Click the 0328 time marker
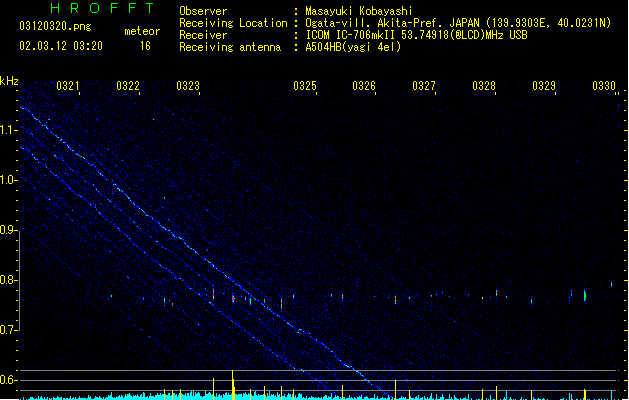 (484, 86)
